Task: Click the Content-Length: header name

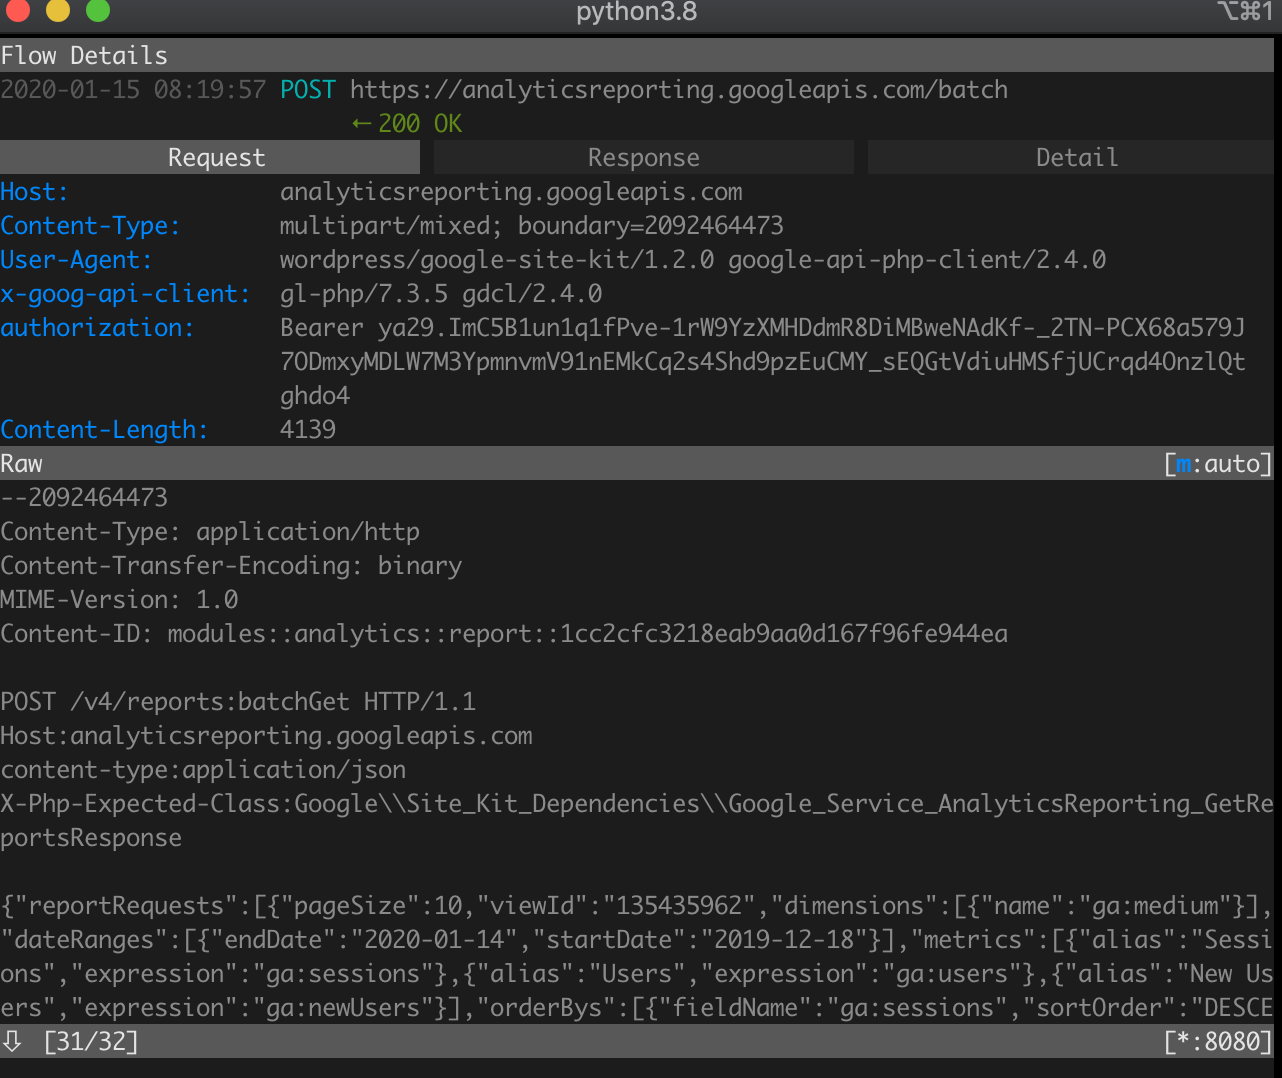Action: (104, 430)
